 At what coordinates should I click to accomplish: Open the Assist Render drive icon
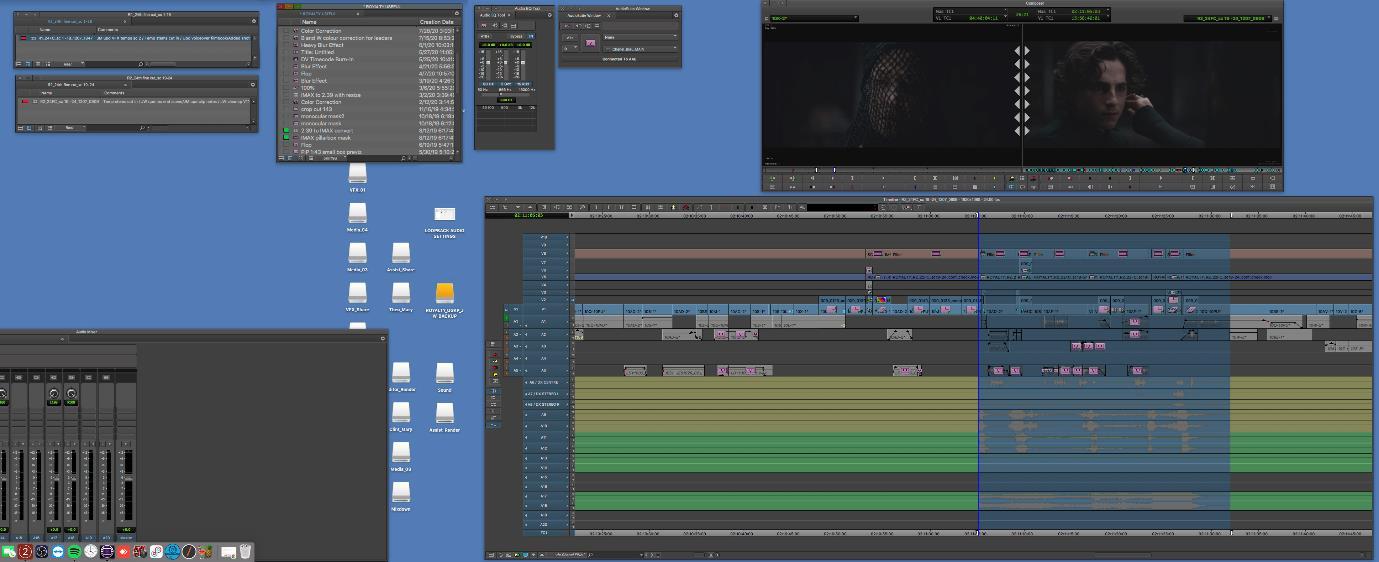tap(445, 411)
